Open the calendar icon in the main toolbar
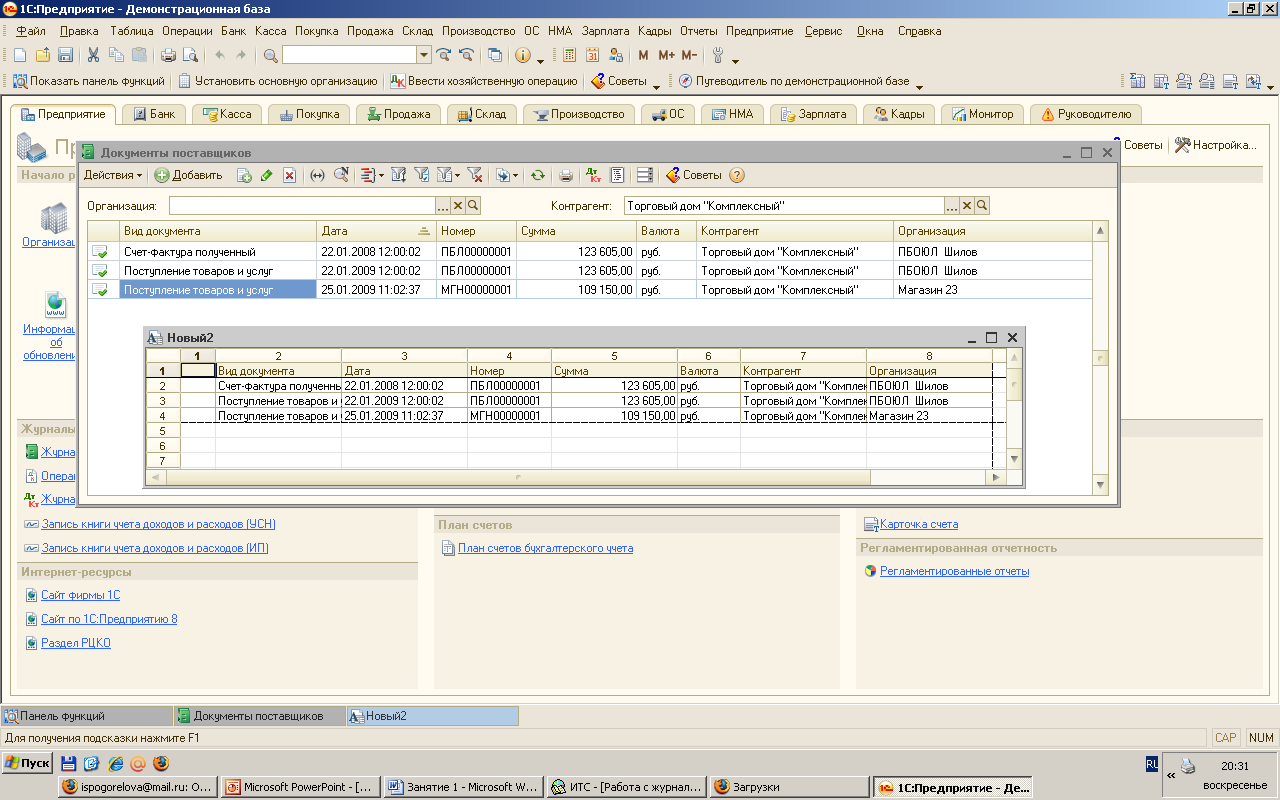Screen dimensions: 1280x800 click(593, 55)
